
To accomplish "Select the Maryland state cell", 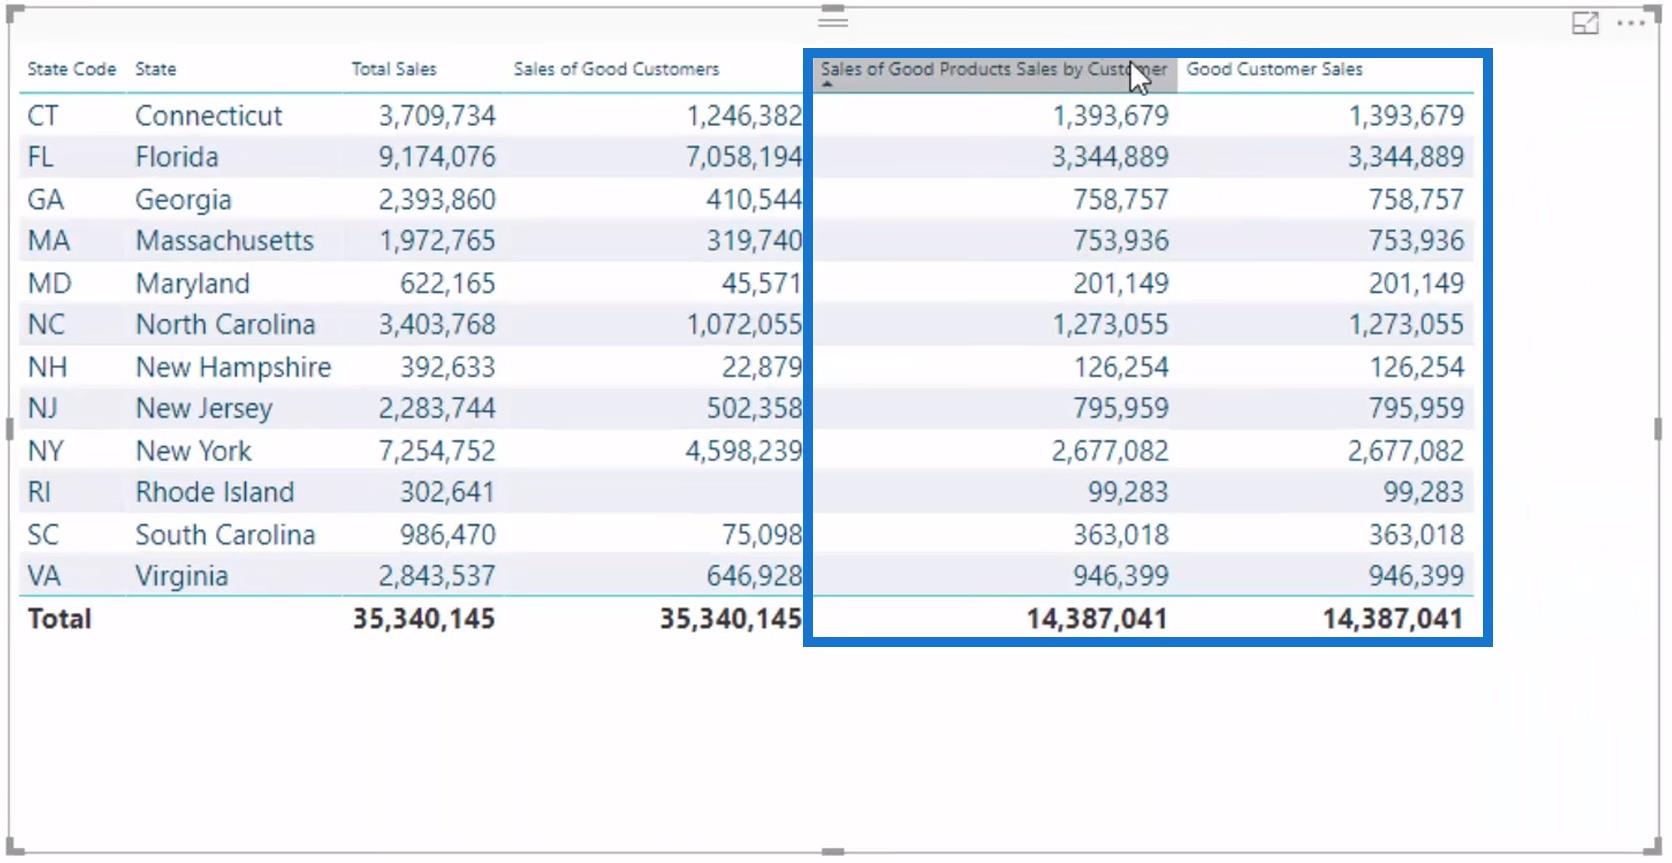I will (193, 284).
